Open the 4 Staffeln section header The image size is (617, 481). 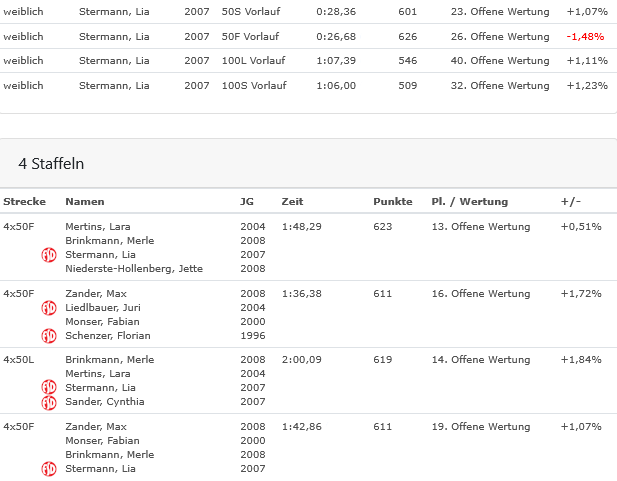(x=51, y=162)
